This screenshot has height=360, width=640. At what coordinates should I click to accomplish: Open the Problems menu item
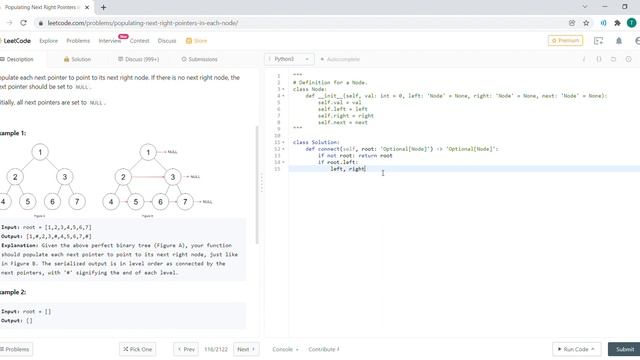click(x=78, y=41)
